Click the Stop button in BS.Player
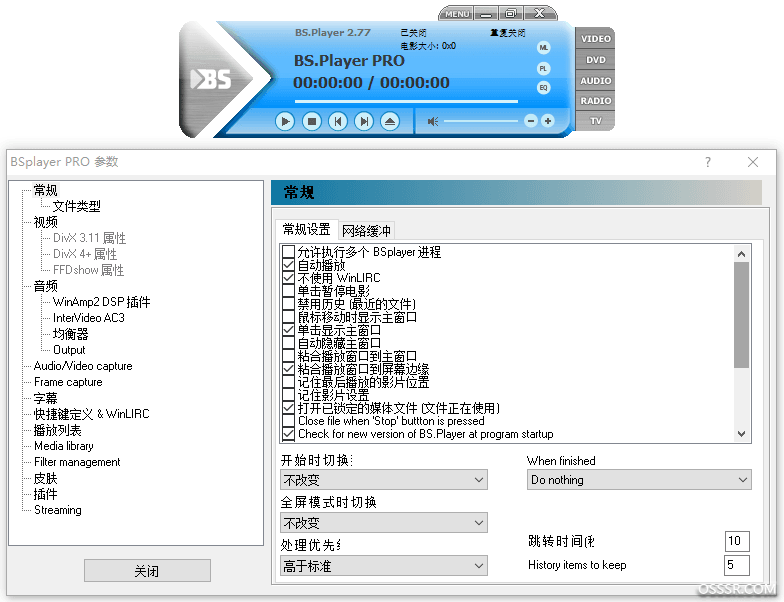 pyautogui.click(x=312, y=121)
